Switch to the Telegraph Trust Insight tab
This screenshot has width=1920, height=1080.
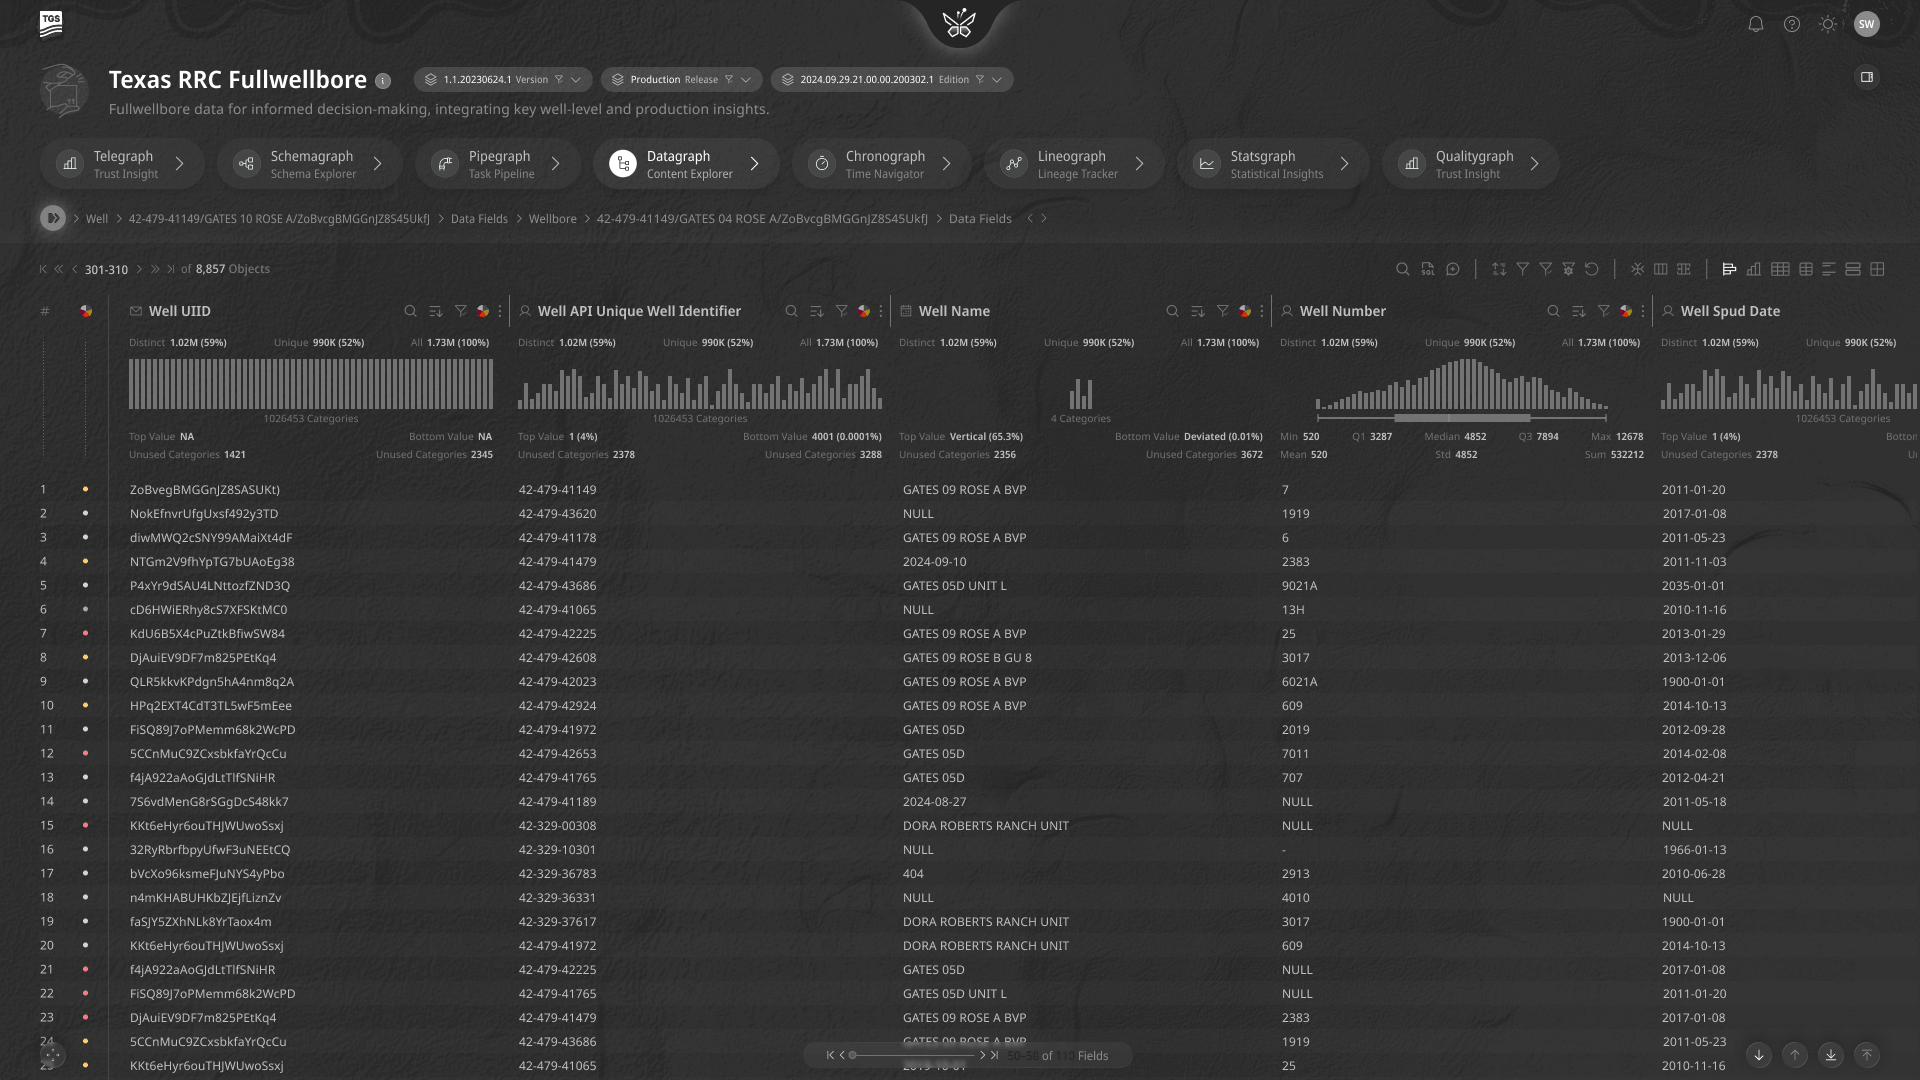coord(122,164)
